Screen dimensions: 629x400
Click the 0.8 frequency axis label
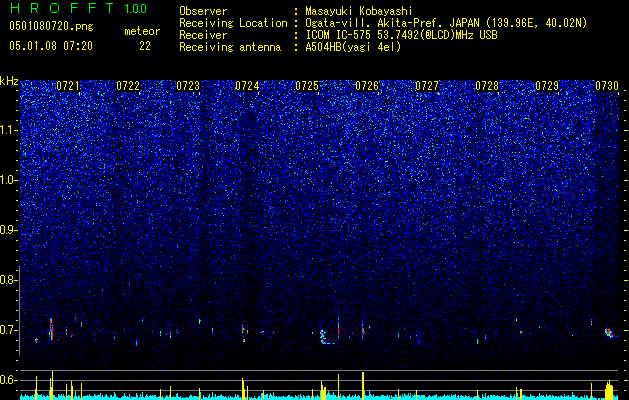point(9,280)
